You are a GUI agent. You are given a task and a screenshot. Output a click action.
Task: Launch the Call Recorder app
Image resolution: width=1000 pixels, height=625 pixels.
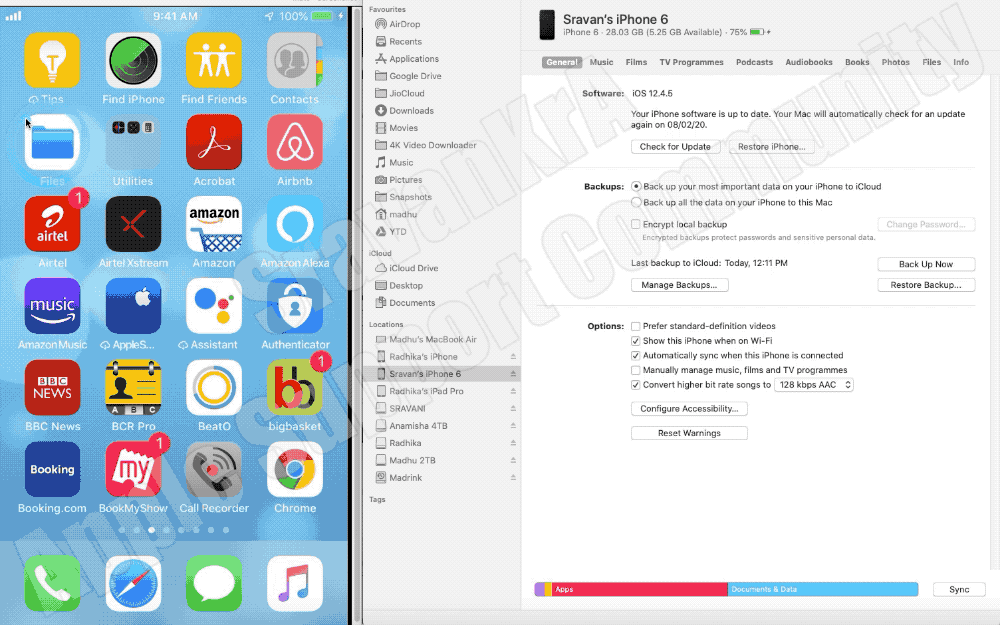(x=214, y=469)
